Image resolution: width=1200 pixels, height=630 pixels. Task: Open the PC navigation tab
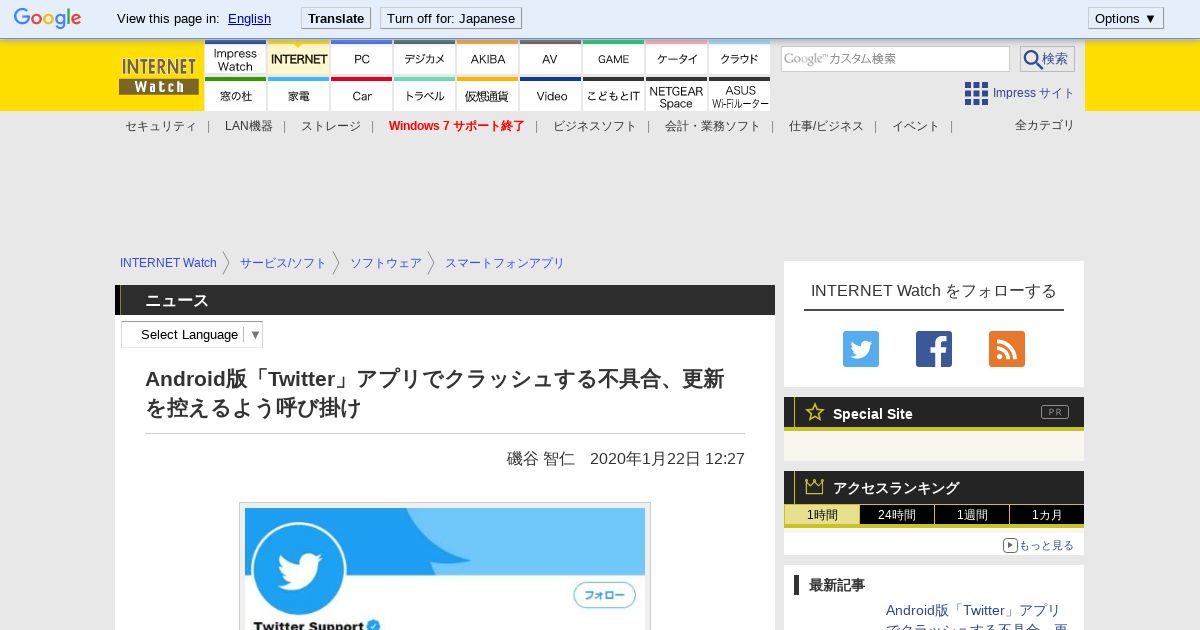[x=362, y=59]
